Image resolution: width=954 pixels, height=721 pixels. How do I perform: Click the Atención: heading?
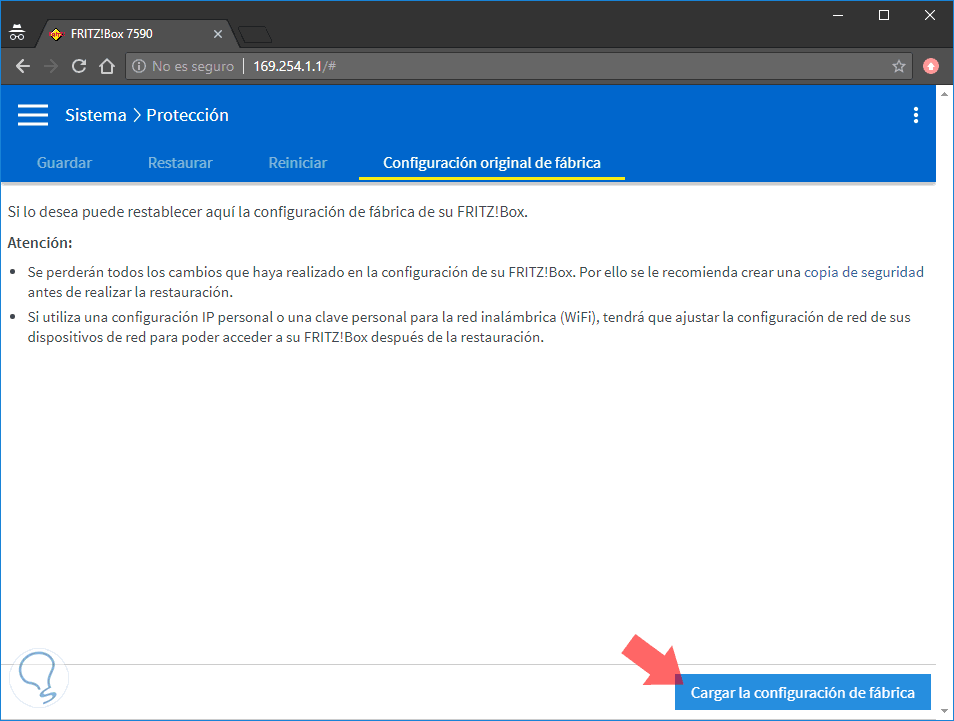coord(40,243)
